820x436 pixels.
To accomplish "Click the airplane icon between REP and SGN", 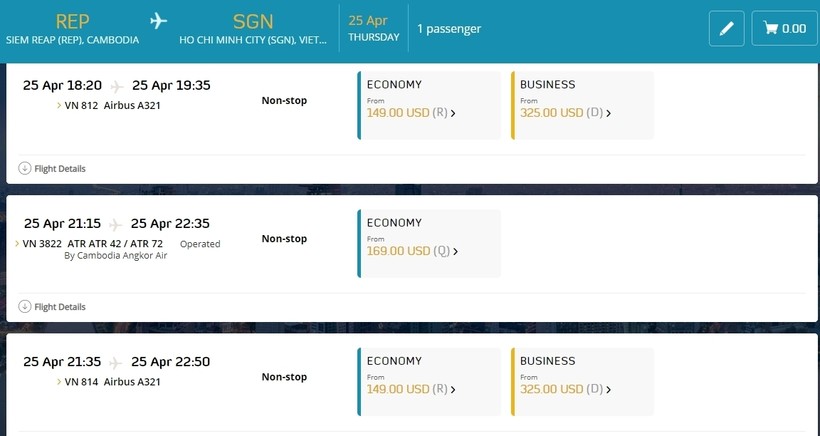I will pyautogui.click(x=158, y=22).
